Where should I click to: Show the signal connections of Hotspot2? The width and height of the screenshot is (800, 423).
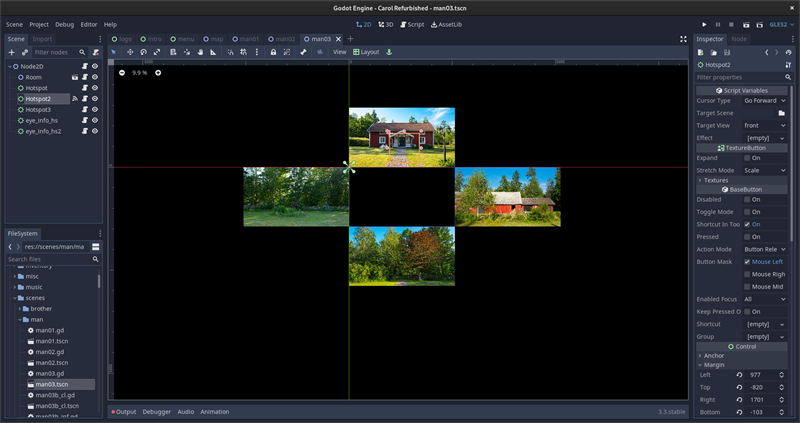pos(75,98)
